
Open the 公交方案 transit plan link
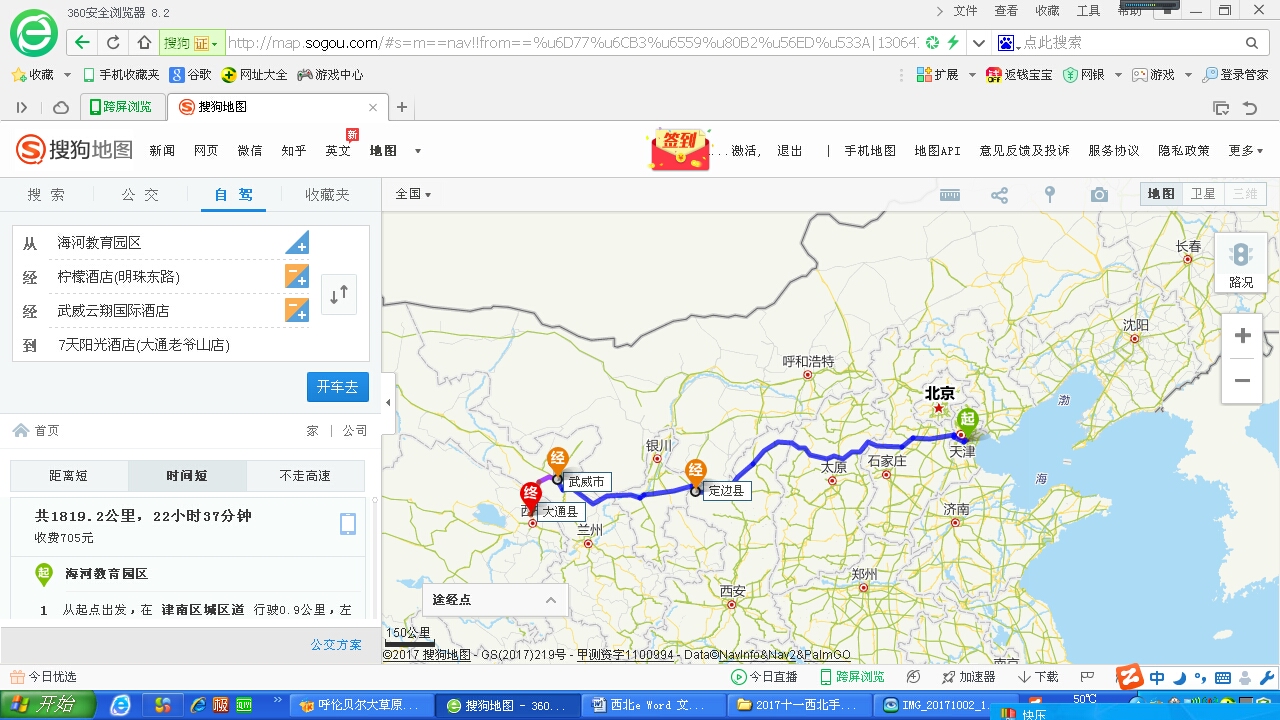(336, 645)
